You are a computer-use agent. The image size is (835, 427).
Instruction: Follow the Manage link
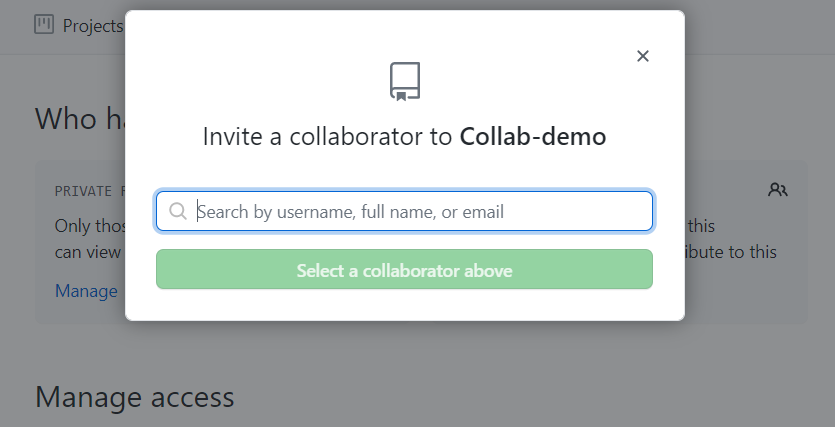coord(86,291)
